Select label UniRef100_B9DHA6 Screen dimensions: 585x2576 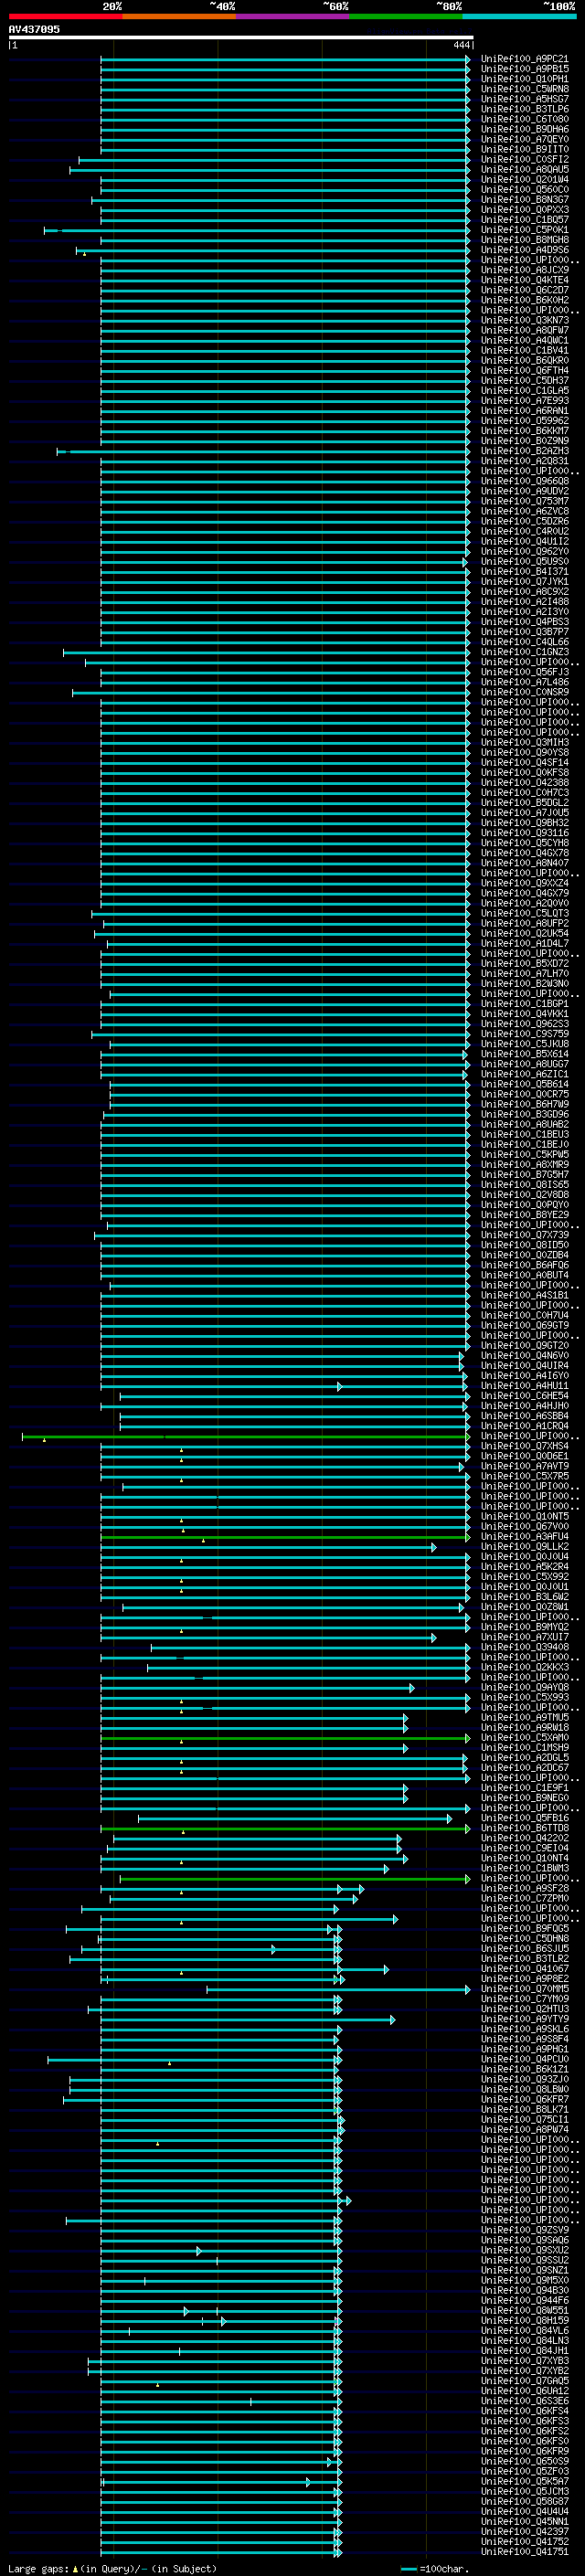(525, 129)
